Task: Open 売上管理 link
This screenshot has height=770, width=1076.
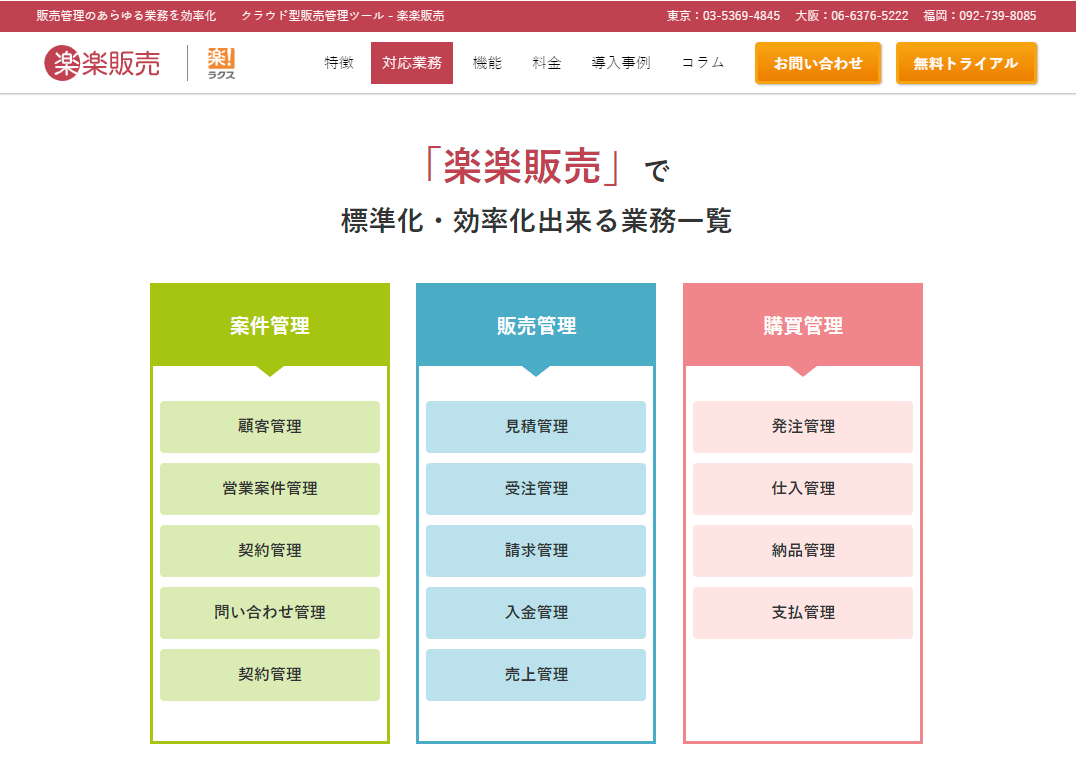Action: pos(536,675)
